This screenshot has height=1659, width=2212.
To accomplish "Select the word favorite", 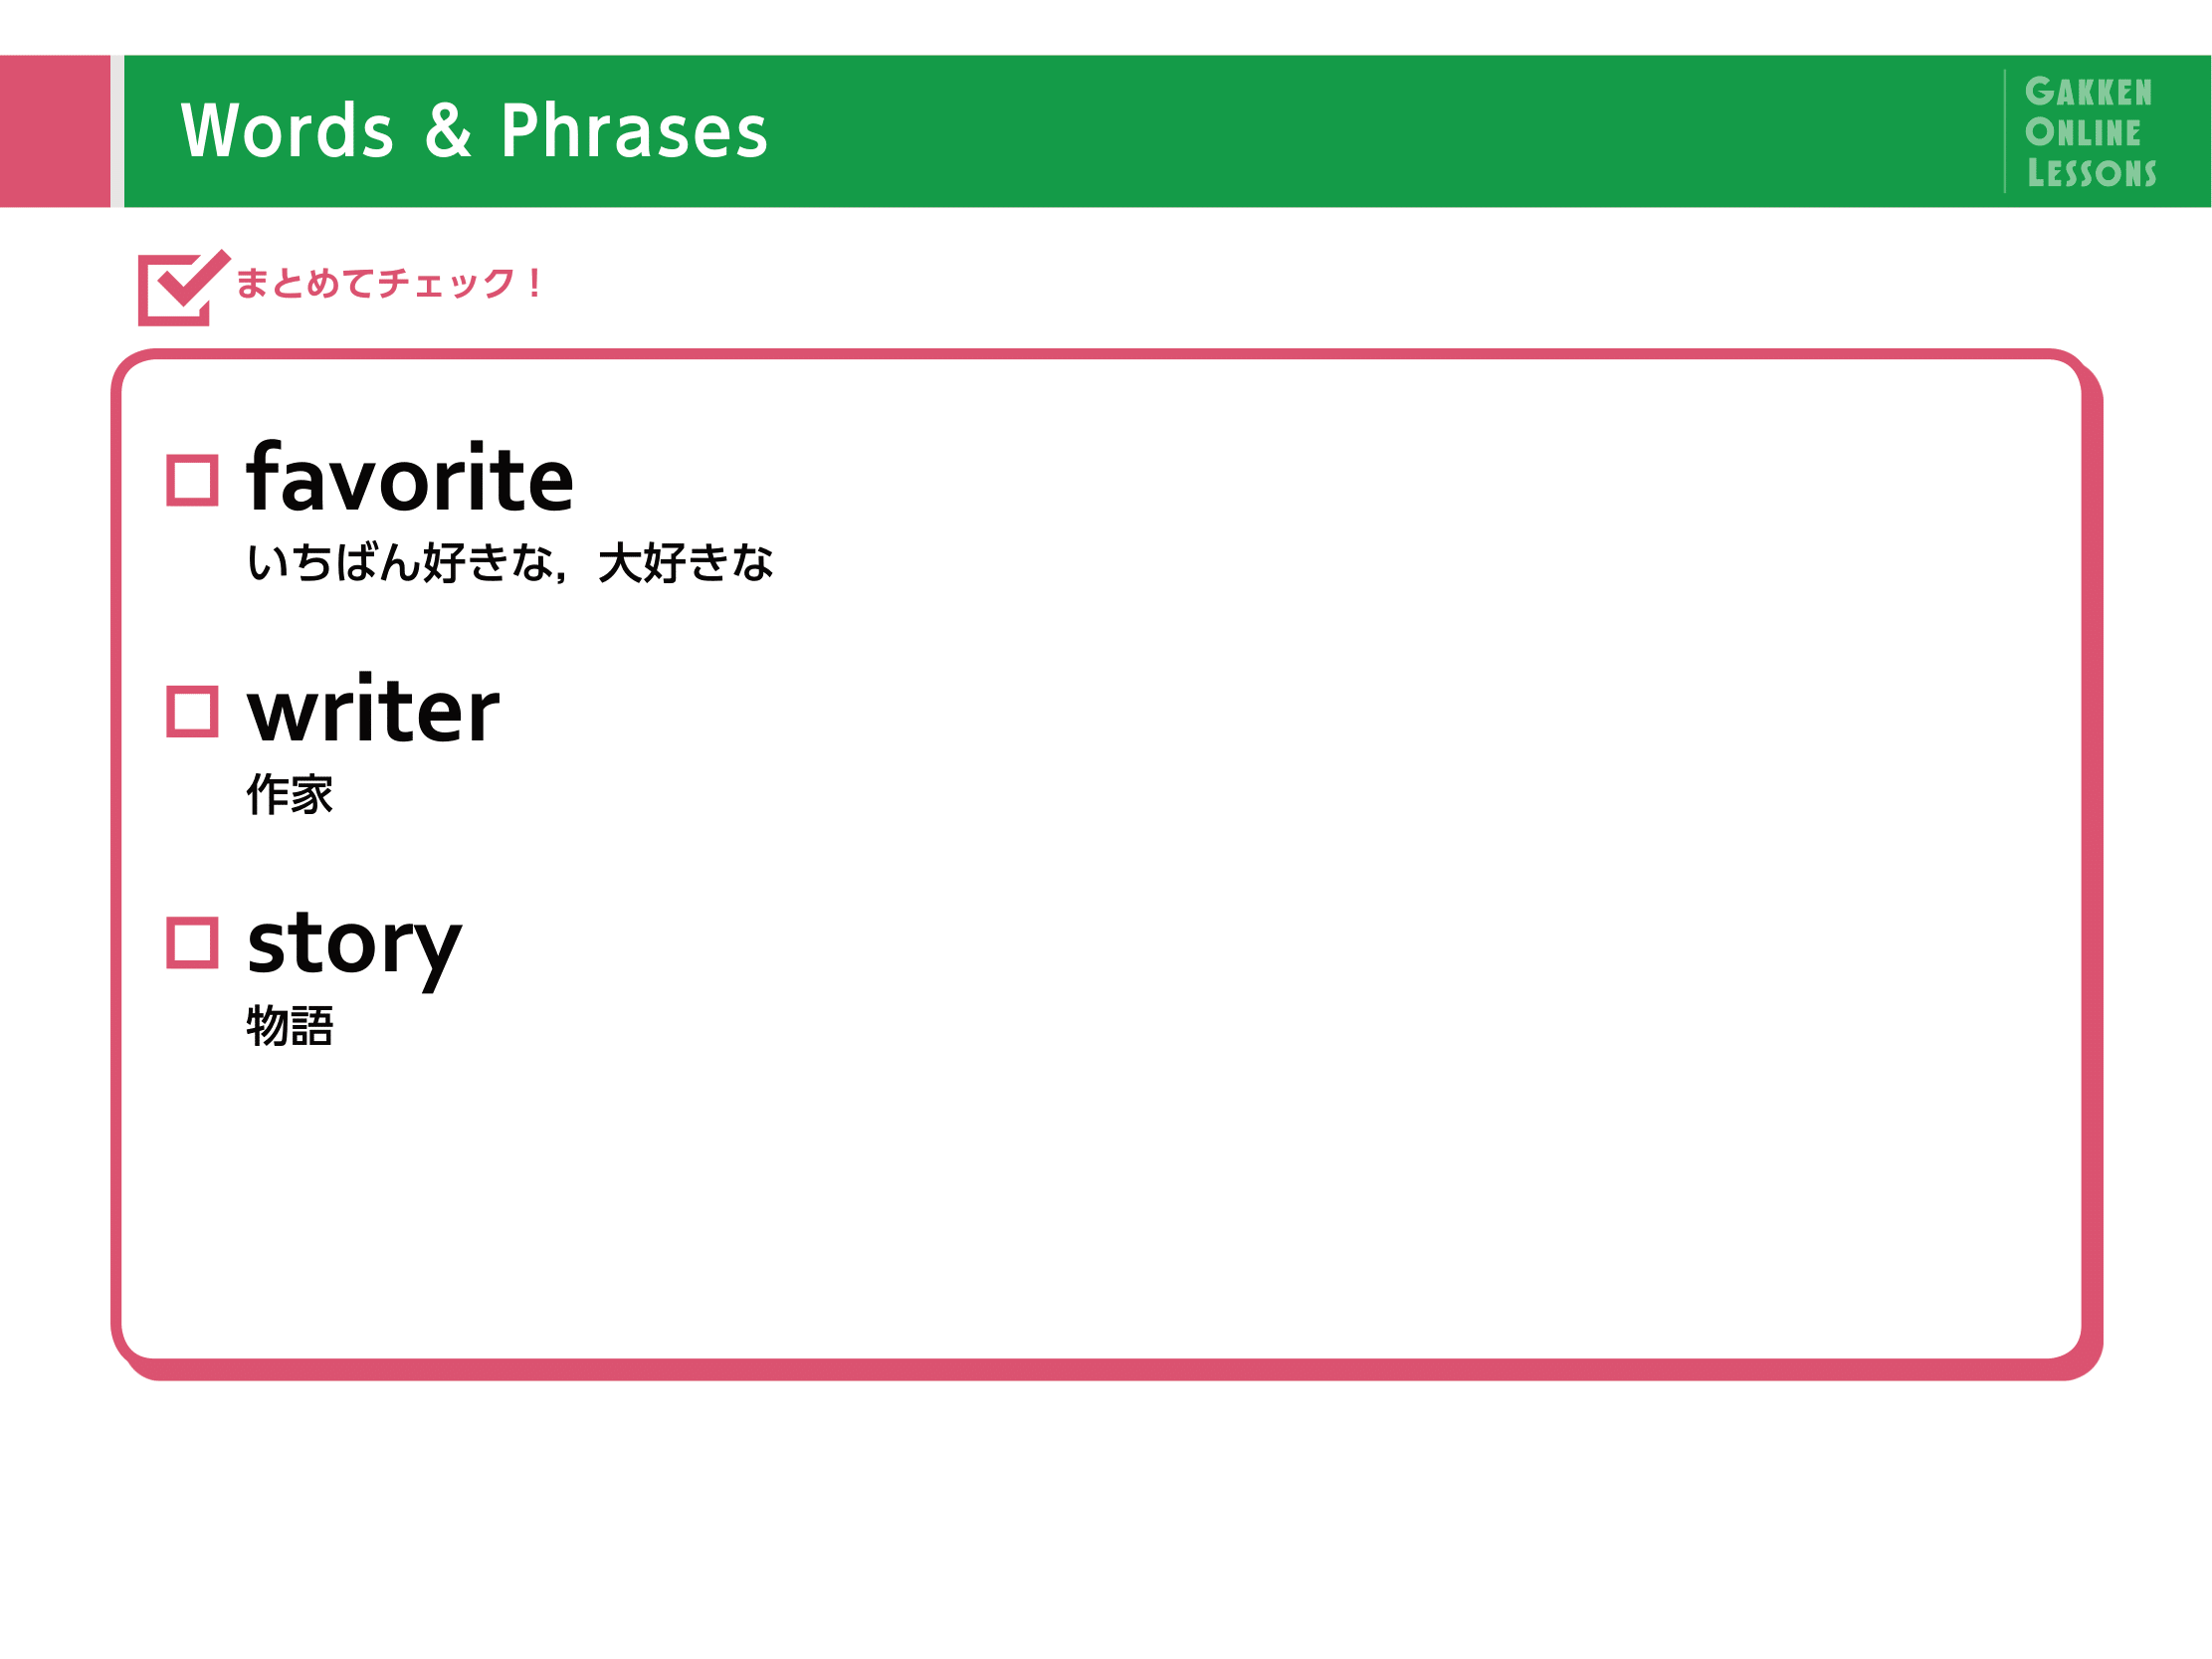I will pos(410,478).
